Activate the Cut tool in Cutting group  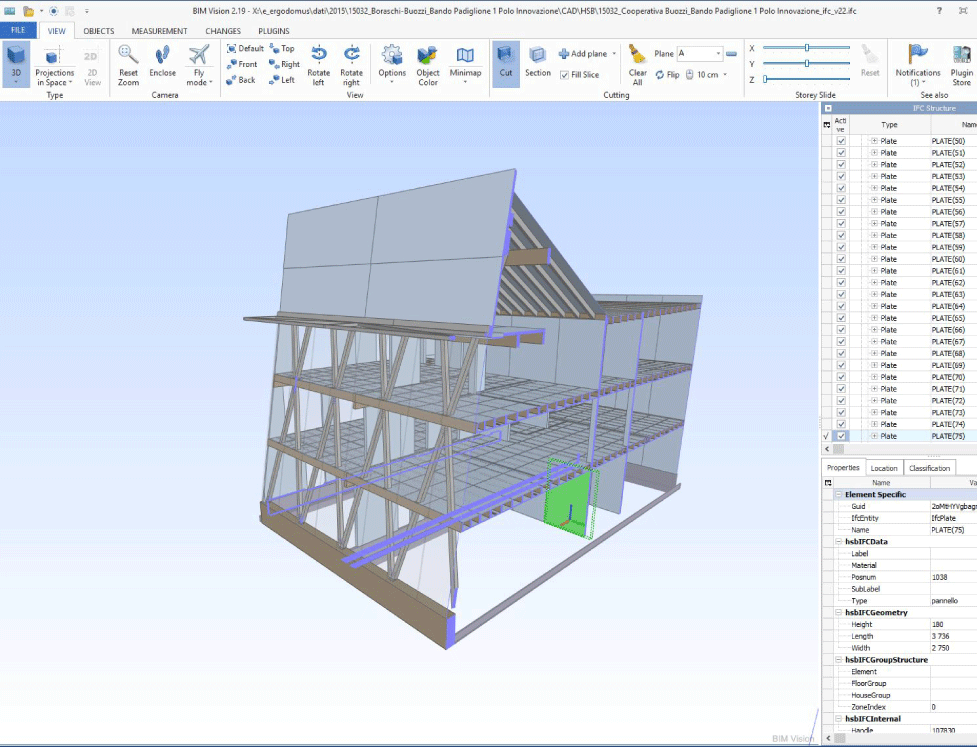point(506,62)
